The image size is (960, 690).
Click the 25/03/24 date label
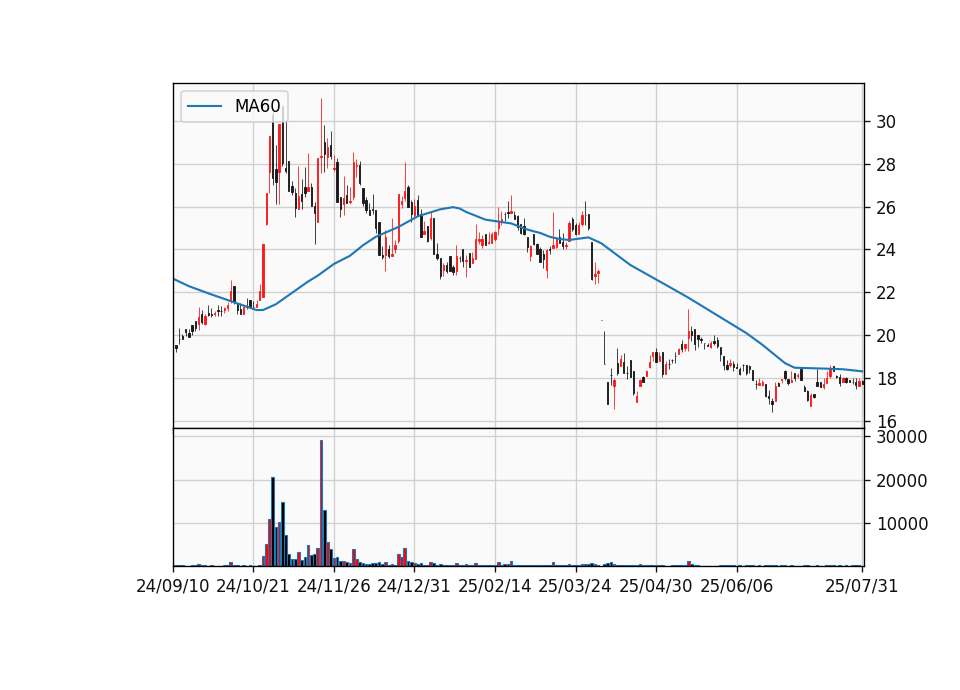pyautogui.click(x=575, y=586)
